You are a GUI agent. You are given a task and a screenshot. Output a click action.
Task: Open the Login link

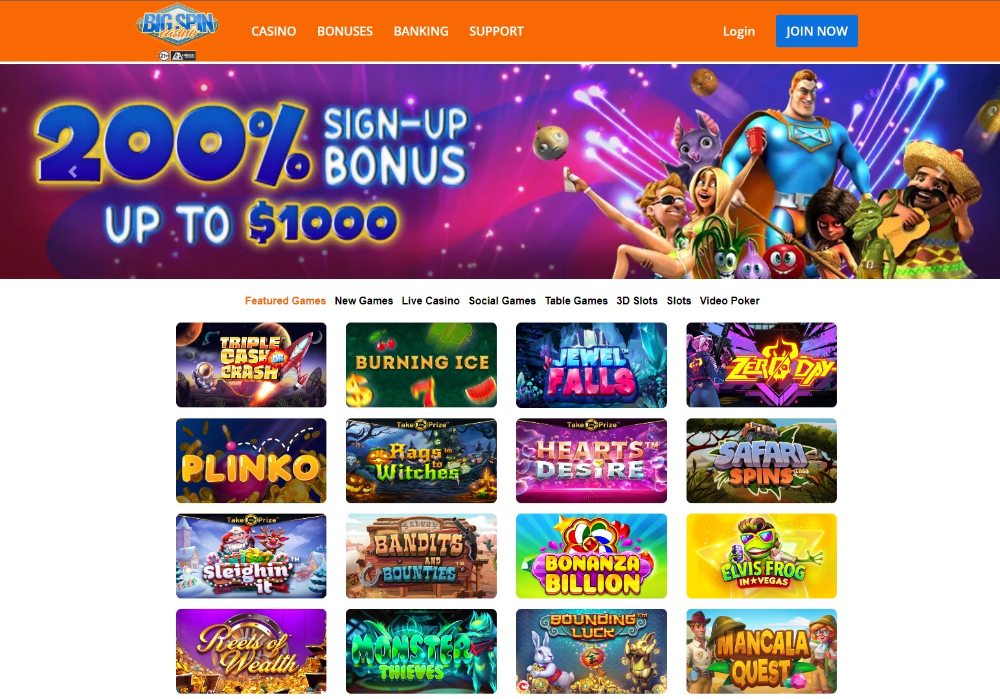pyautogui.click(x=739, y=31)
